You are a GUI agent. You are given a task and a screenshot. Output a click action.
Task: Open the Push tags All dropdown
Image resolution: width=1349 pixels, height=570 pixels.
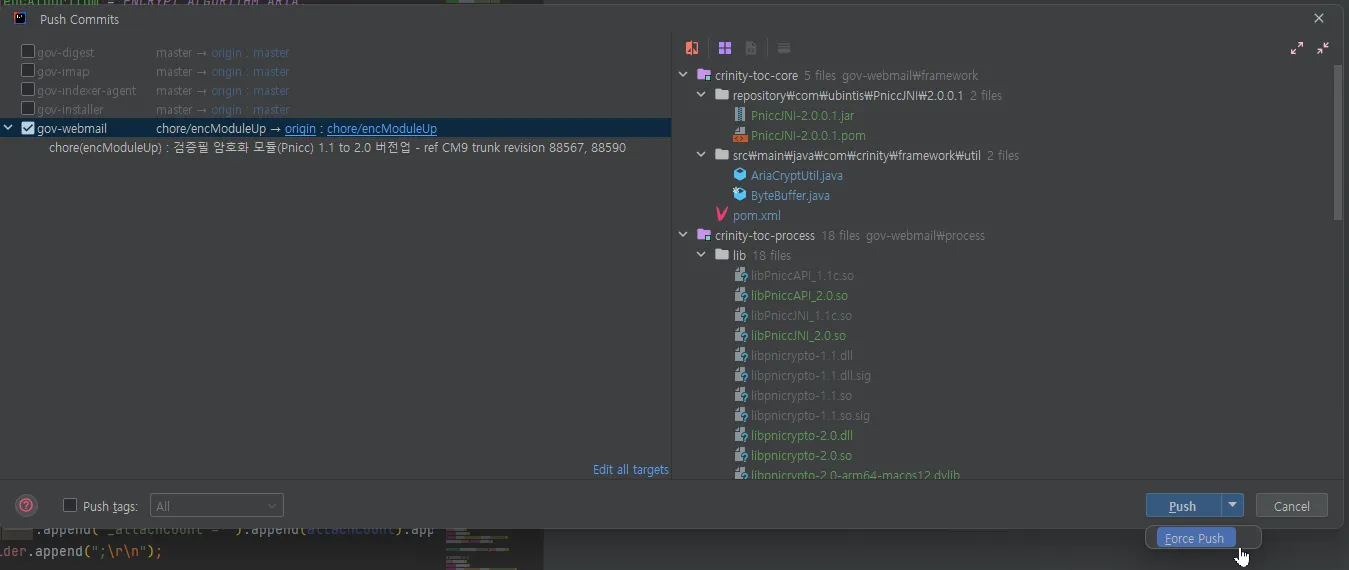pos(217,506)
